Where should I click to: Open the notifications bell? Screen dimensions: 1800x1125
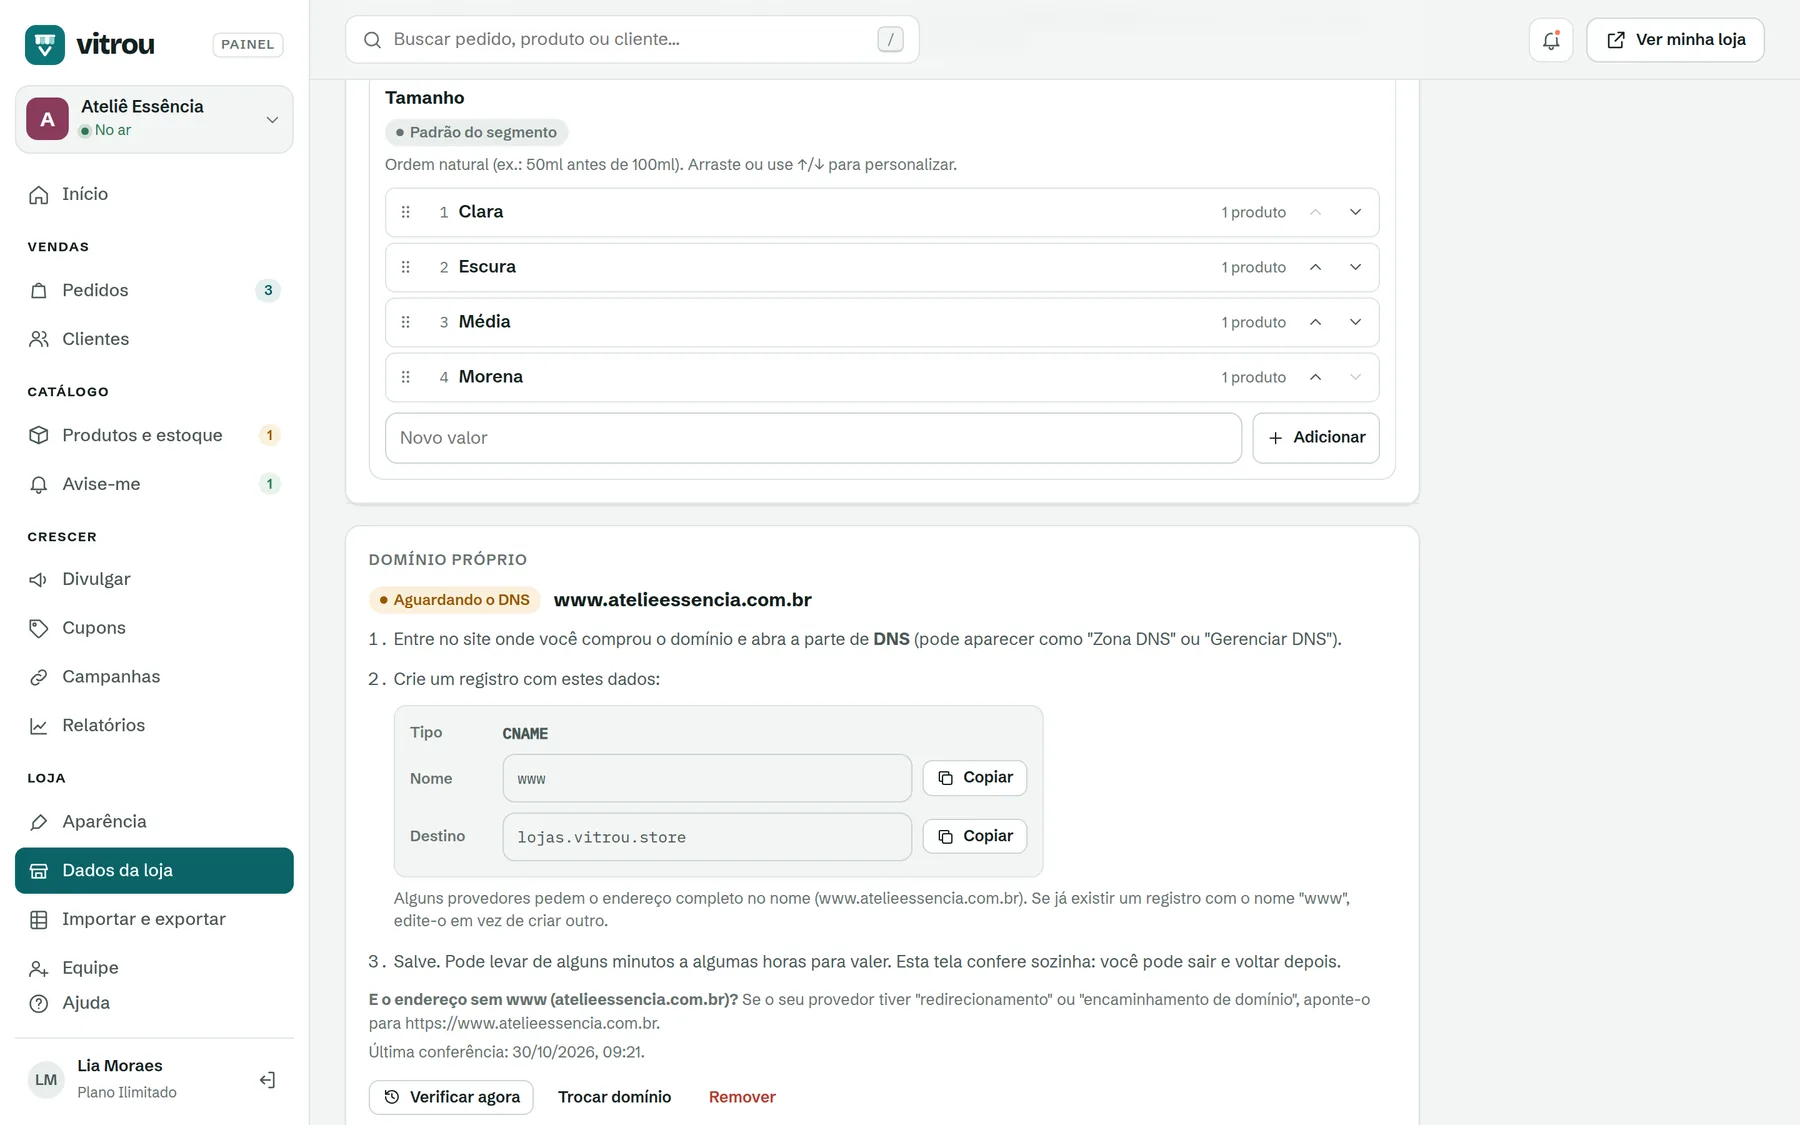pos(1551,40)
